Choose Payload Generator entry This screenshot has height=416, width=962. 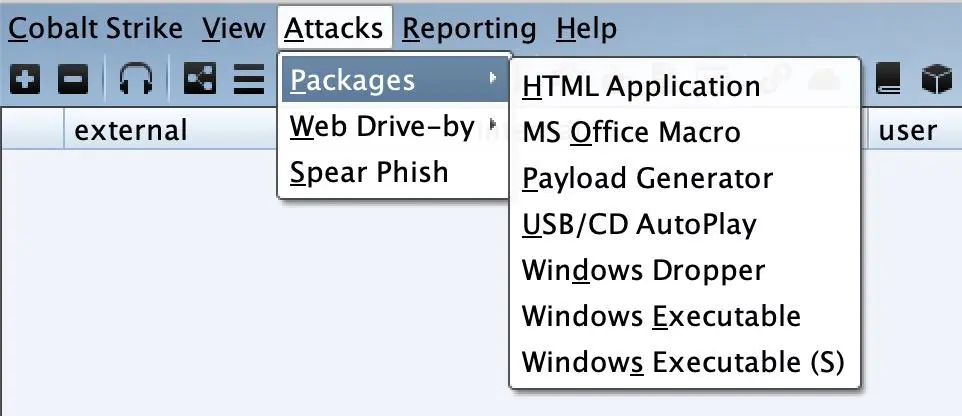point(647,179)
